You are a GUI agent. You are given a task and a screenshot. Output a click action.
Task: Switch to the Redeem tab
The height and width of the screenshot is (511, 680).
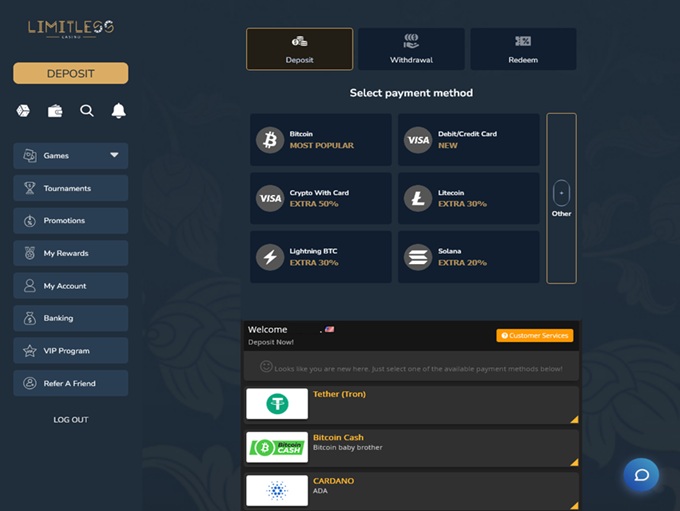tap(523, 49)
